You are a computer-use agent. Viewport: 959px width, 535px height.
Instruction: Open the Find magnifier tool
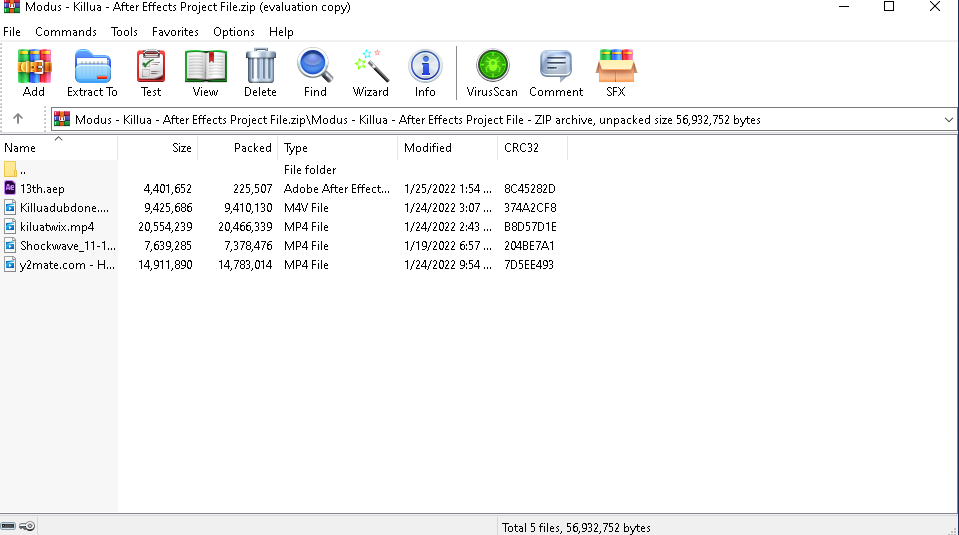(315, 66)
